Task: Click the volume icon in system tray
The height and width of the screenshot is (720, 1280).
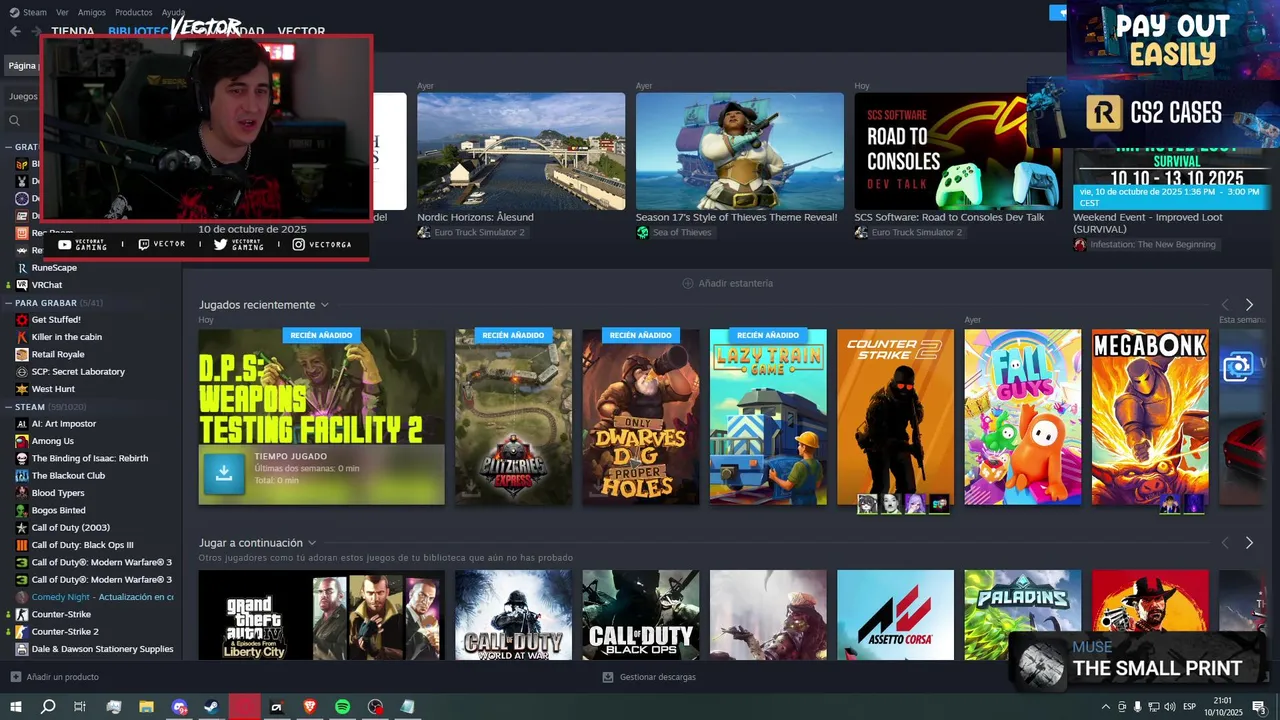Action: pos(1170,707)
